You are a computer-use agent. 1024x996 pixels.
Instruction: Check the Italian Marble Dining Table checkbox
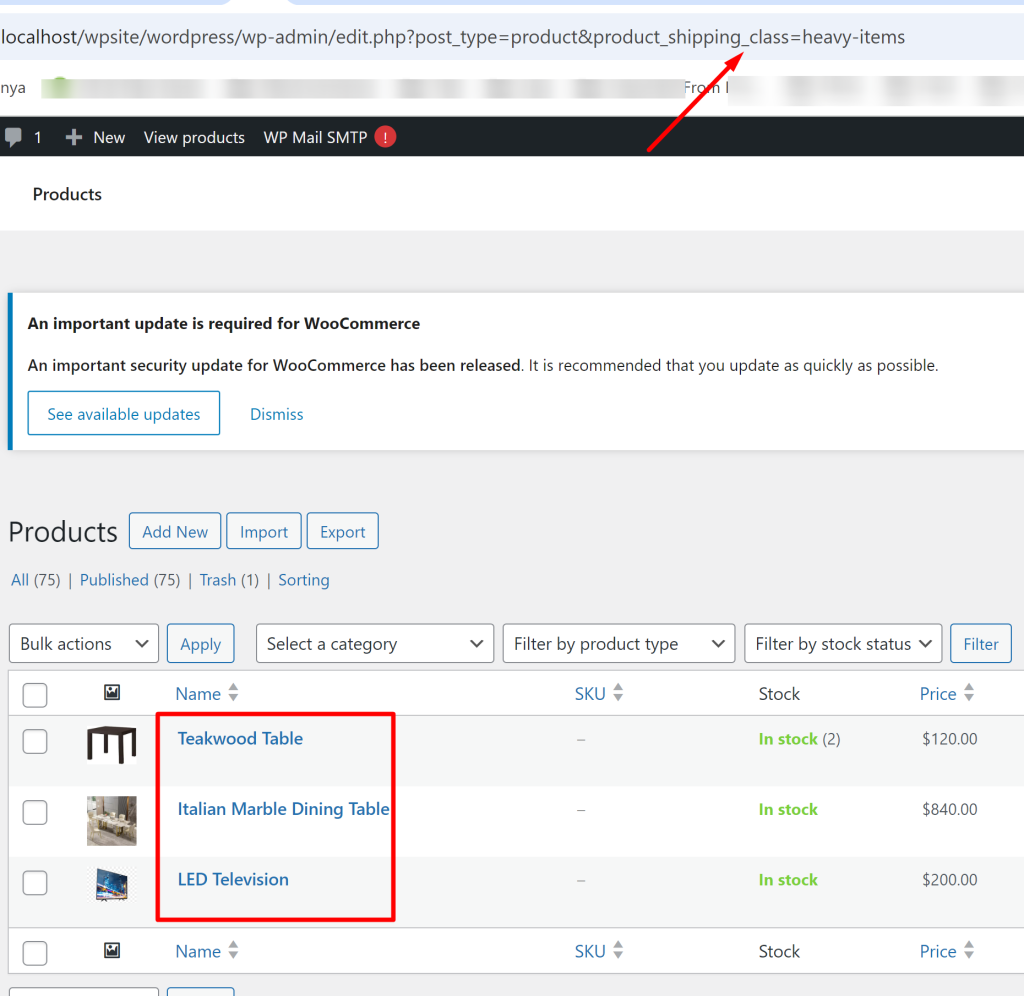35,812
